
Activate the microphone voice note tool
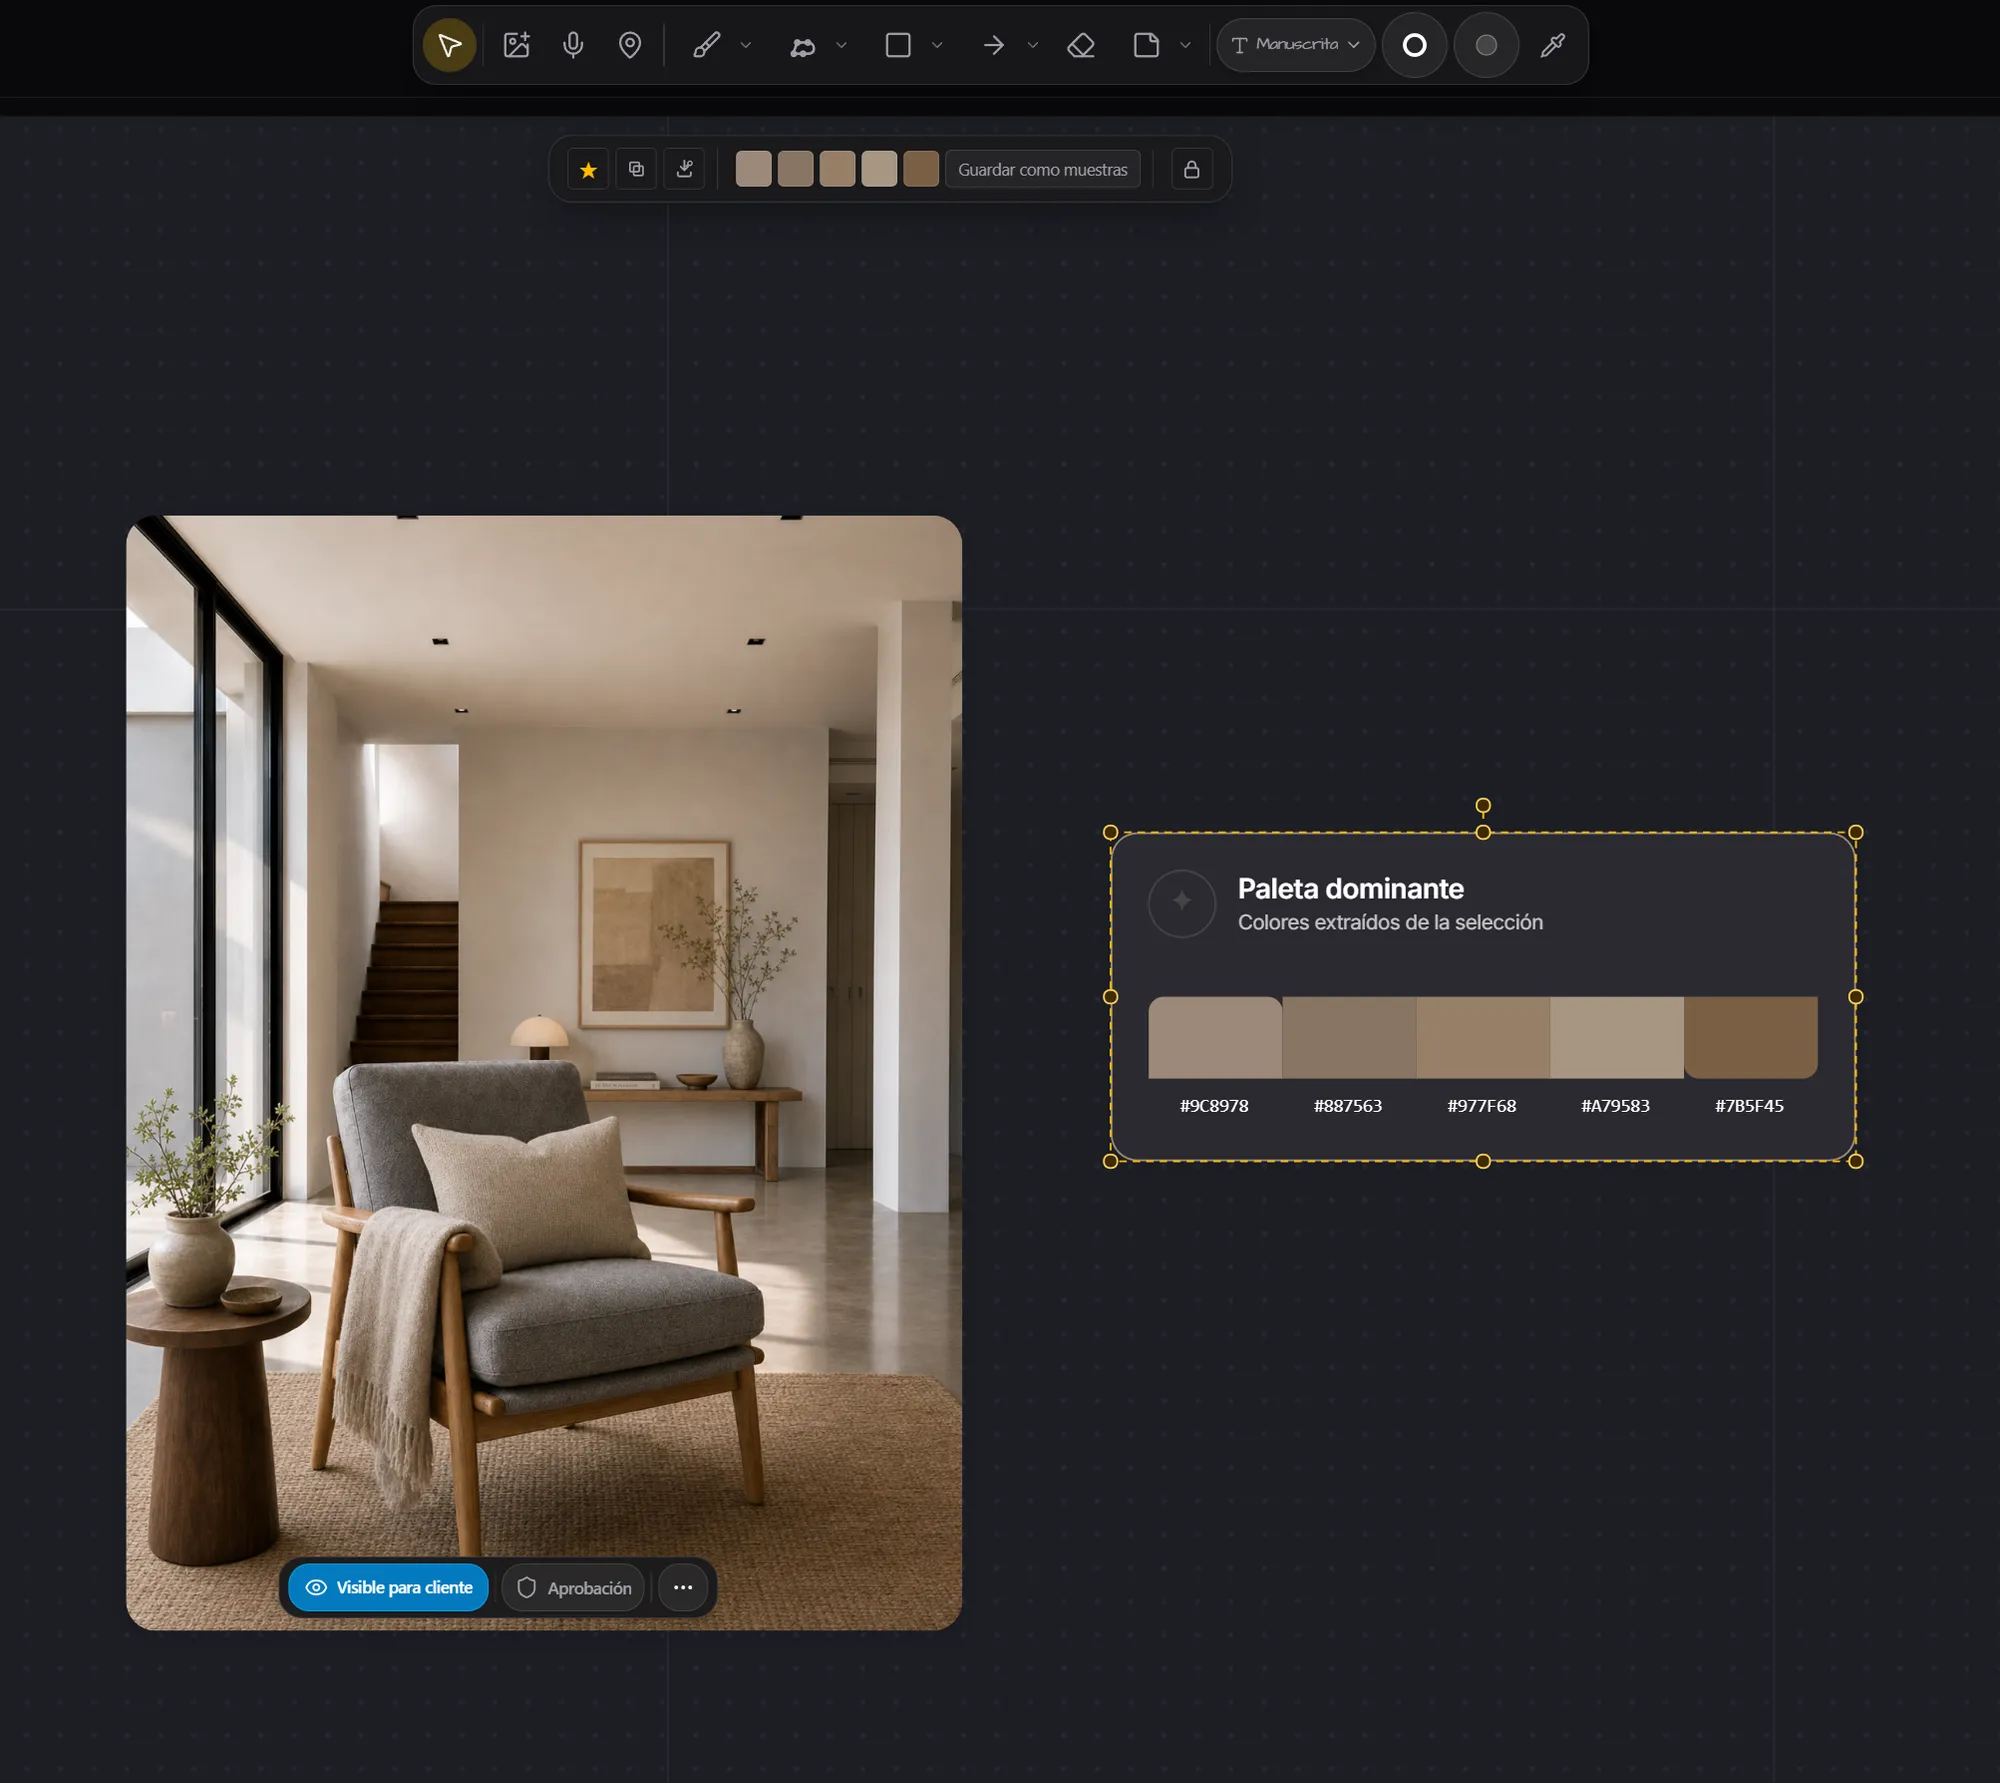pos(573,45)
